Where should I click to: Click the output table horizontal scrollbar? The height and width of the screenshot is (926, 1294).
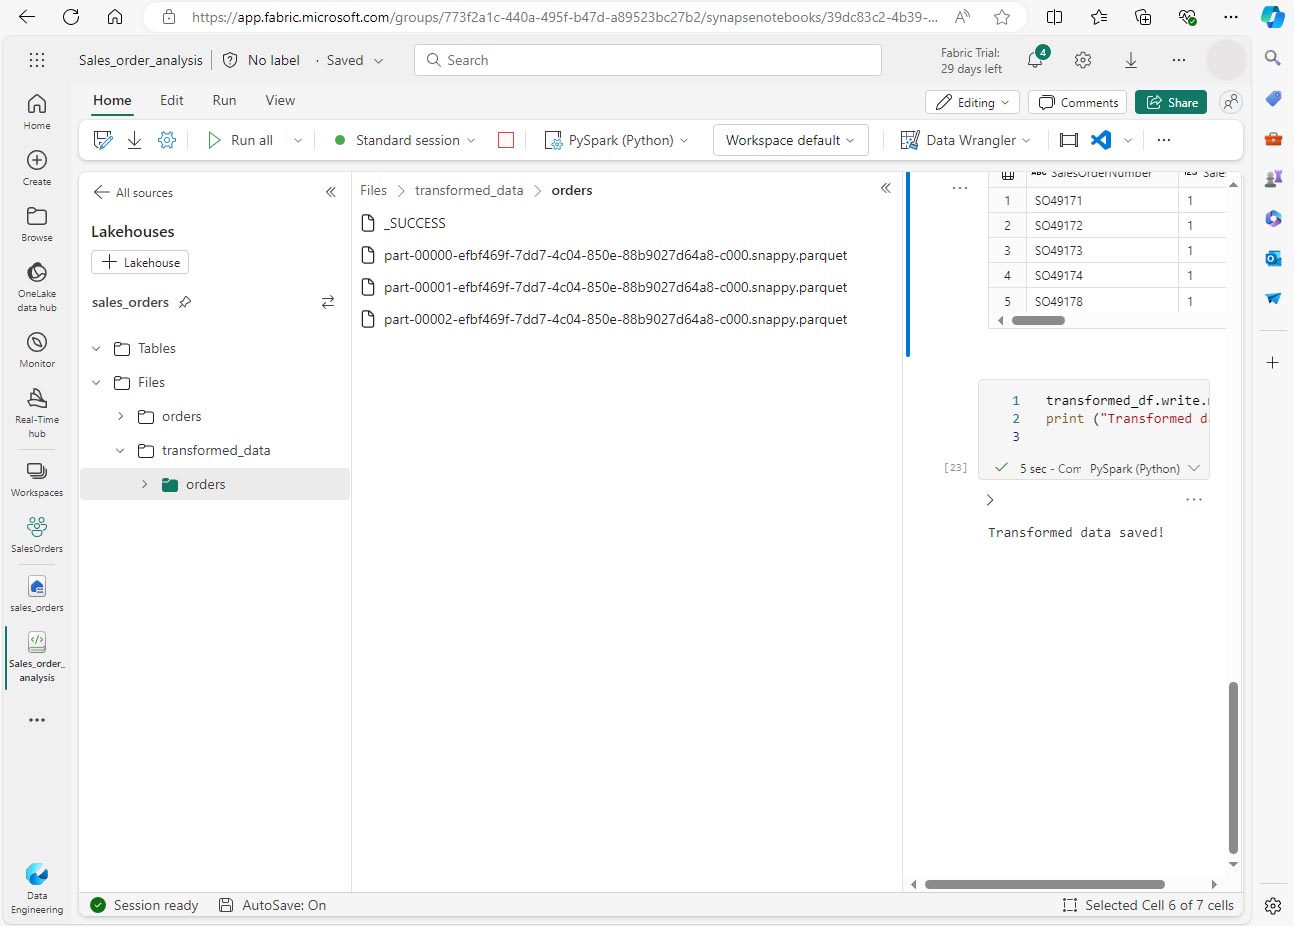(1038, 321)
